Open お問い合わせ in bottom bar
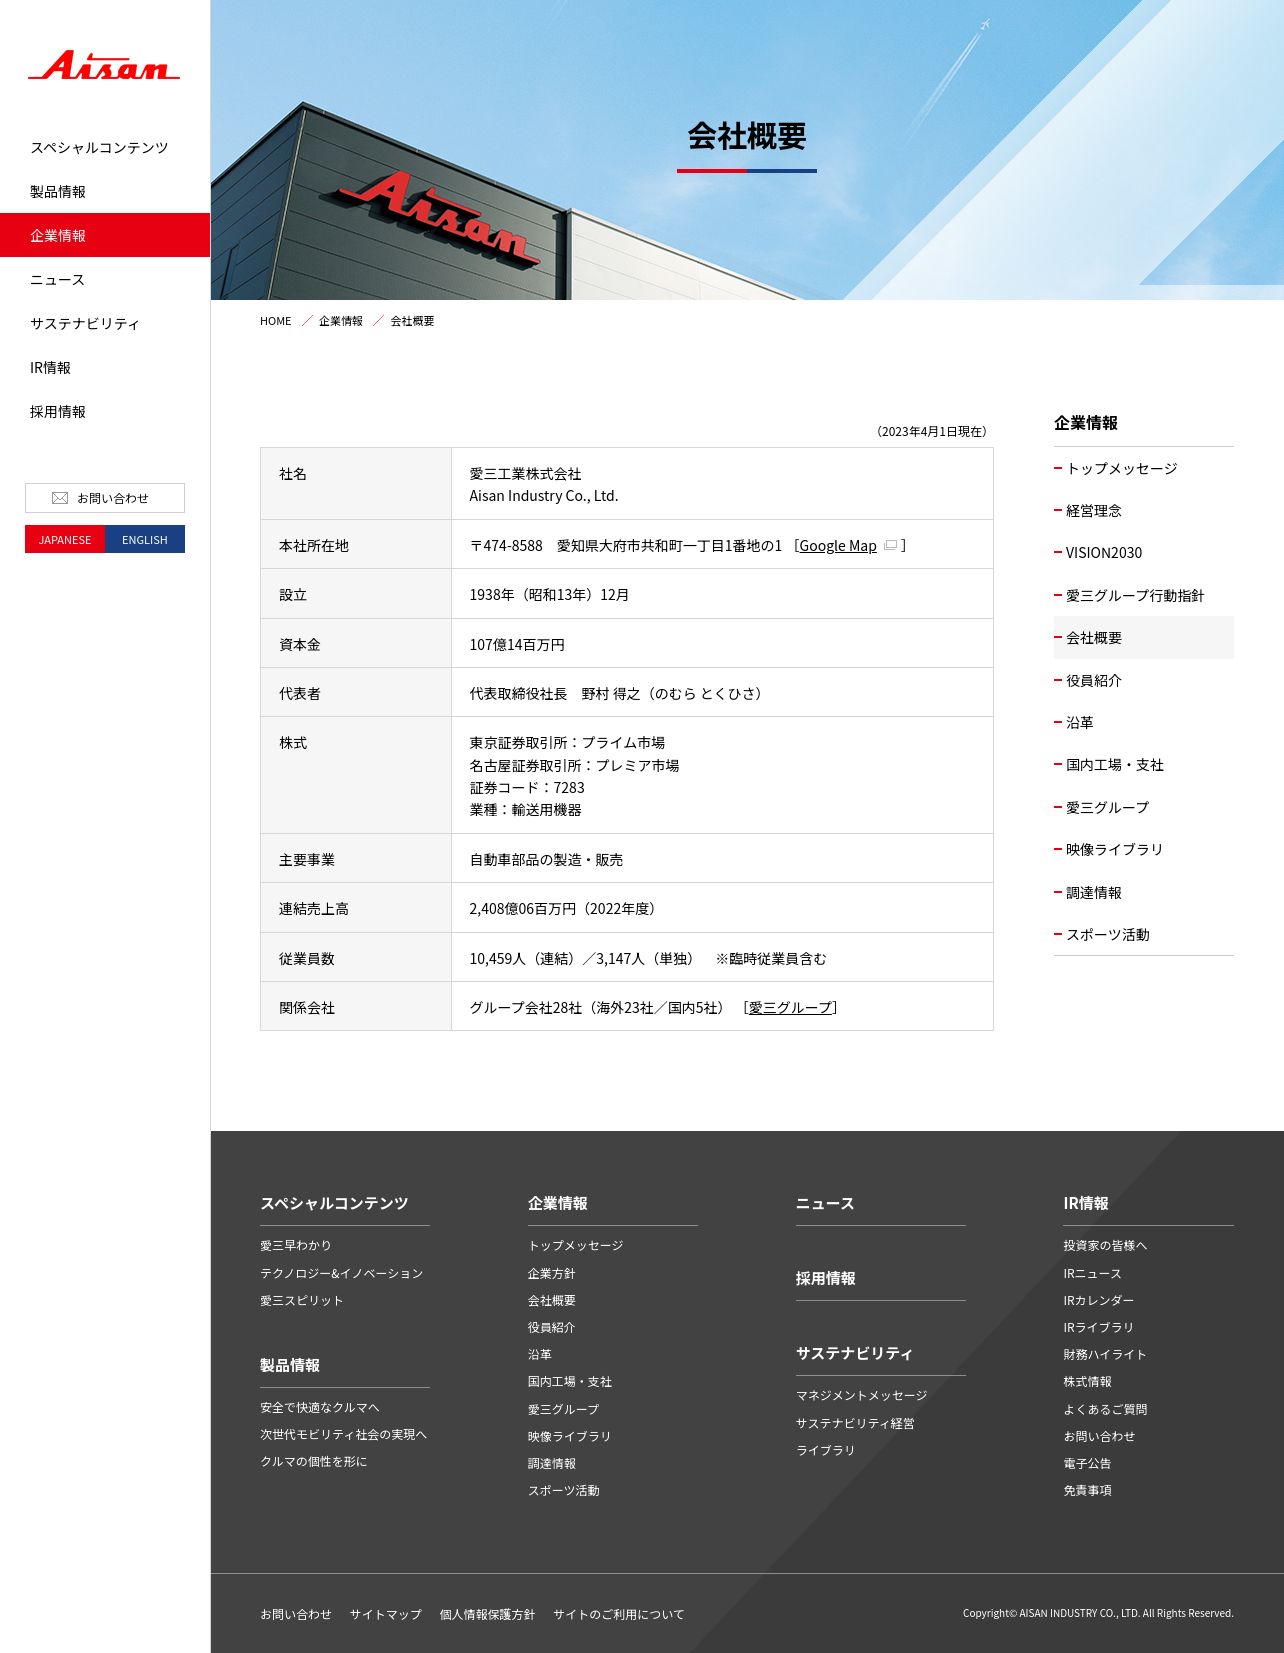This screenshot has height=1653, width=1284. click(x=296, y=1615)
